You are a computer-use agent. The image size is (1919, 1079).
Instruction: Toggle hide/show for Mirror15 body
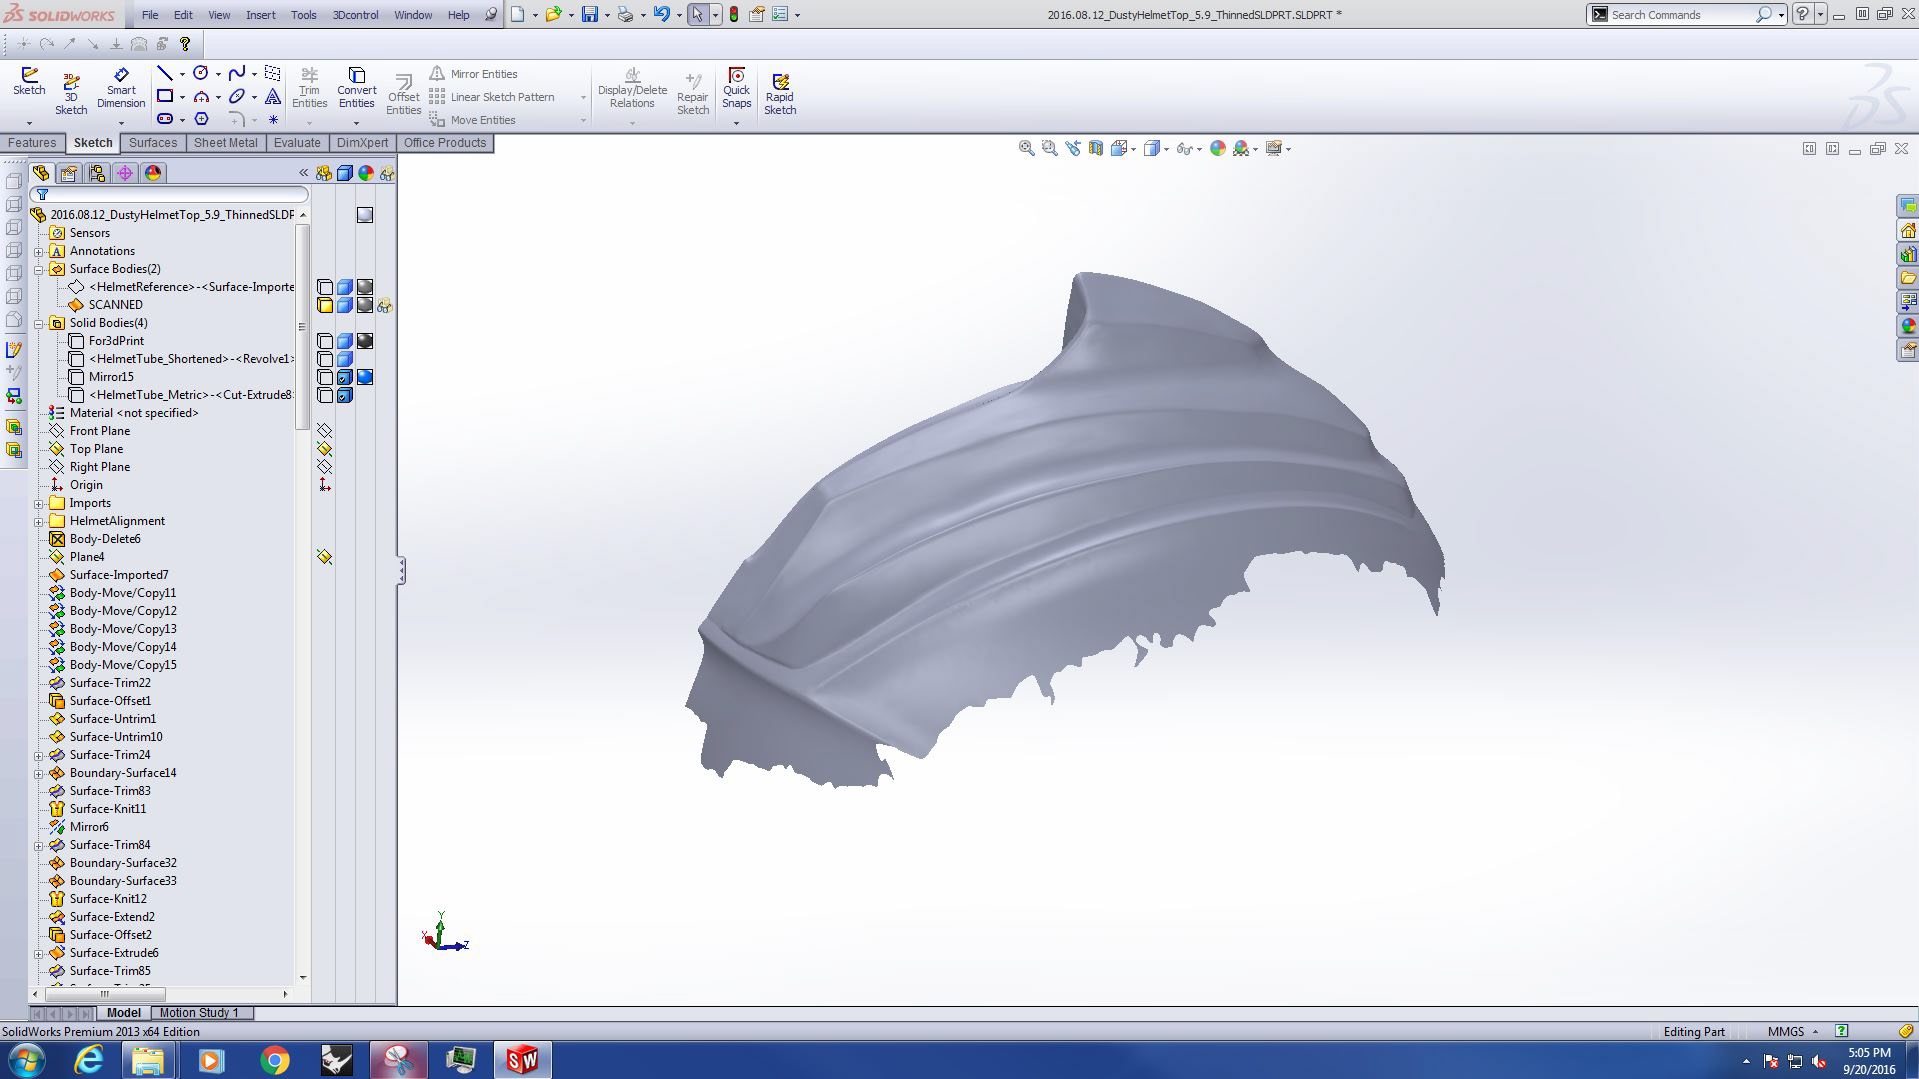(x=325, y=377)
